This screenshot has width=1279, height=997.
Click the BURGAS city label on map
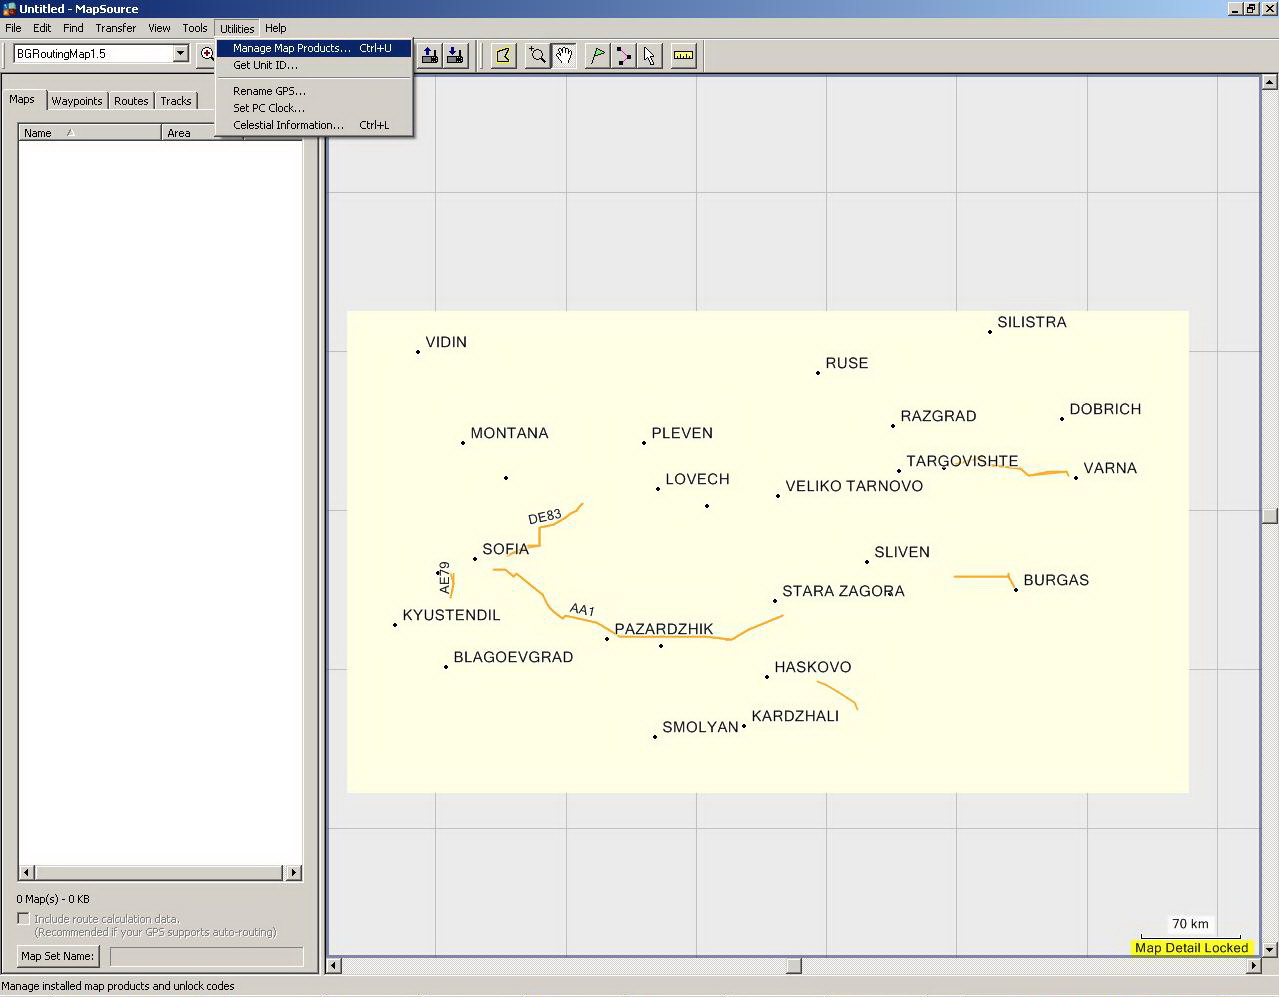pyautogui.click(x=1056, y=580)
